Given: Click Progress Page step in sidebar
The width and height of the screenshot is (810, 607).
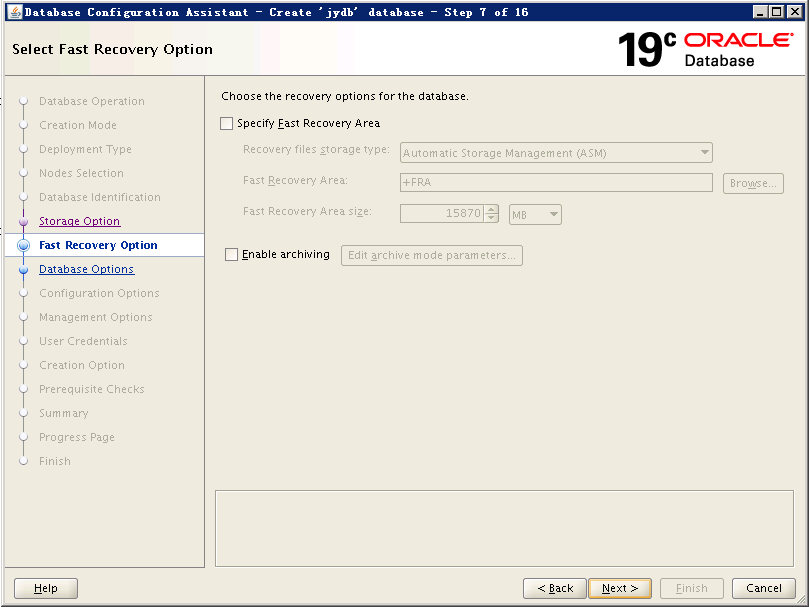Looking at the screenshot, I should (77, 438).
